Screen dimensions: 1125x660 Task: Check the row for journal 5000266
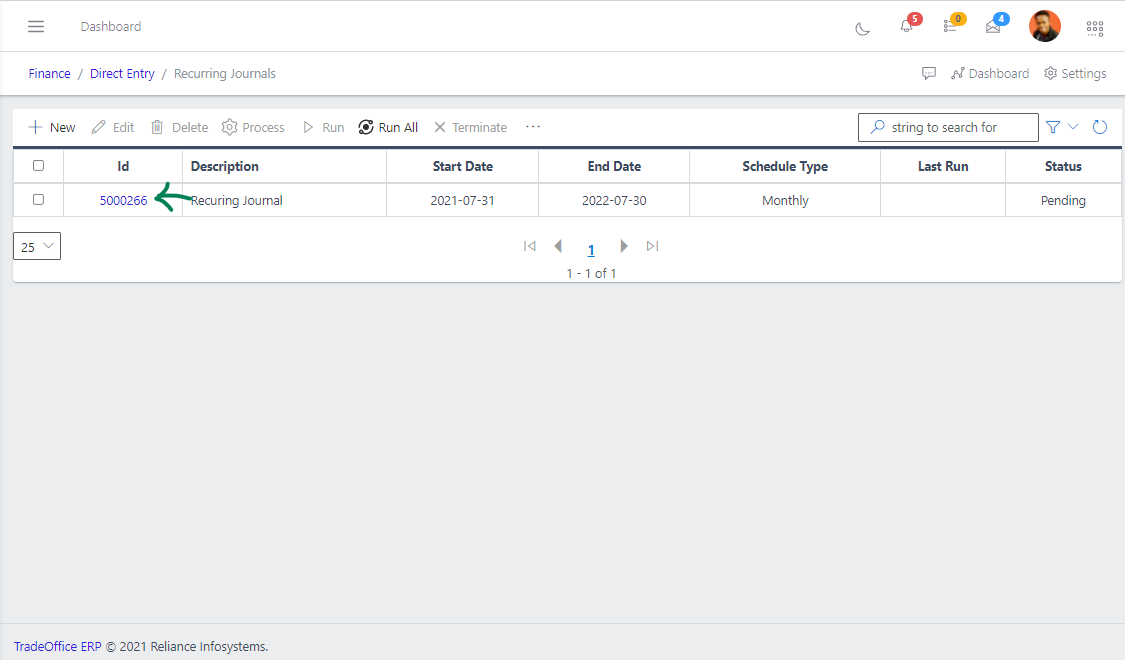coord(38,200)
